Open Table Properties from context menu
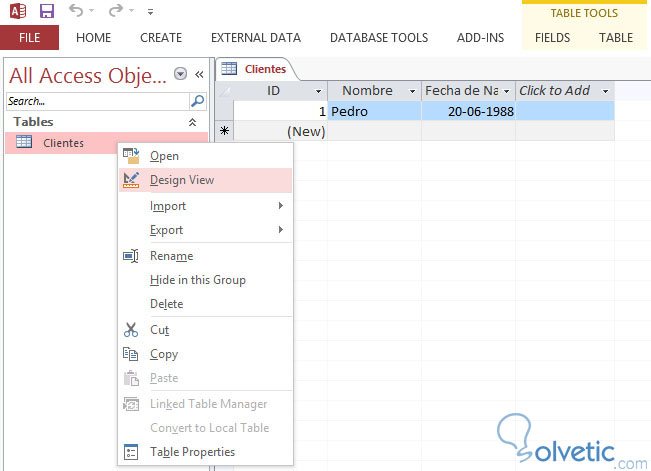The height and width of the screenshot is (471, 651). pyautogui.click(x=206, y=451)
